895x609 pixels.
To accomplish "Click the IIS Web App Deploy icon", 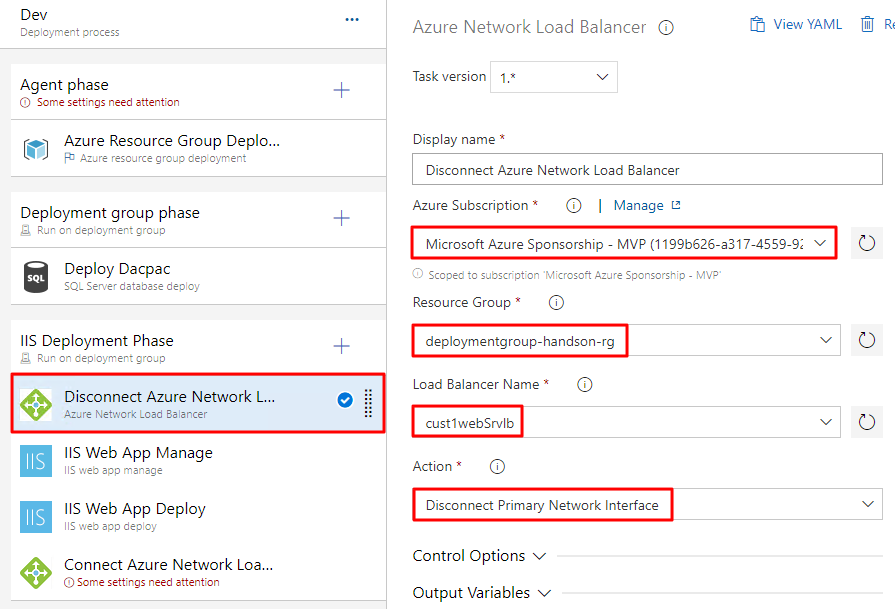I will (x=36, y=517).
